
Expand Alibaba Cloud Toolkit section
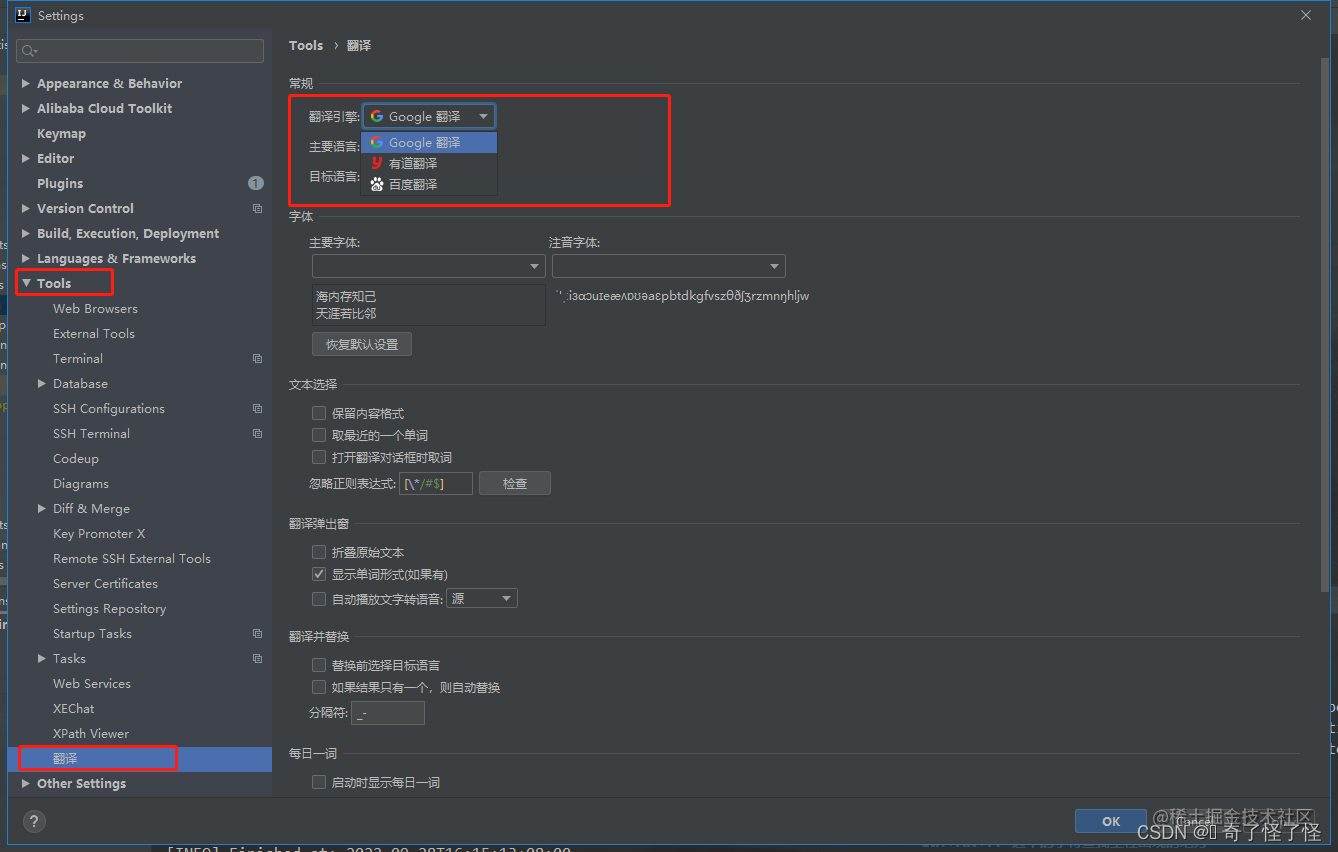pyautogui.click(x=26, y=108)
